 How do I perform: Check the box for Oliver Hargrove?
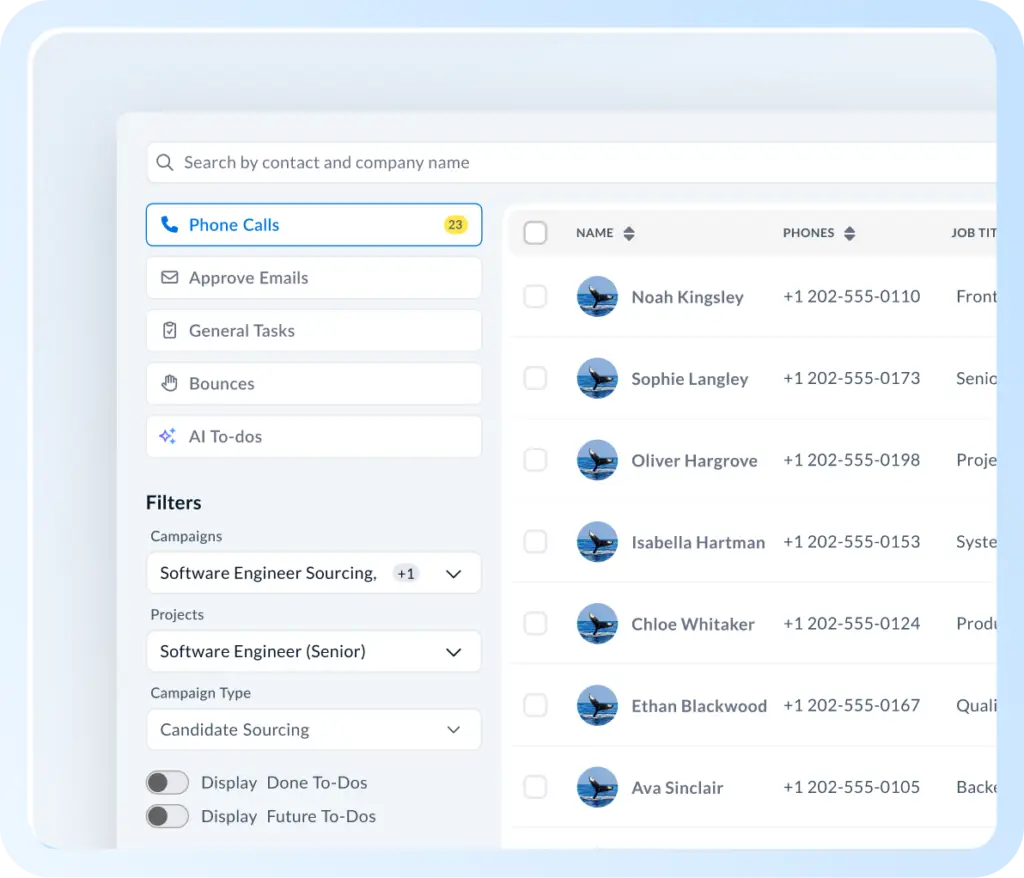click(536, 460)
